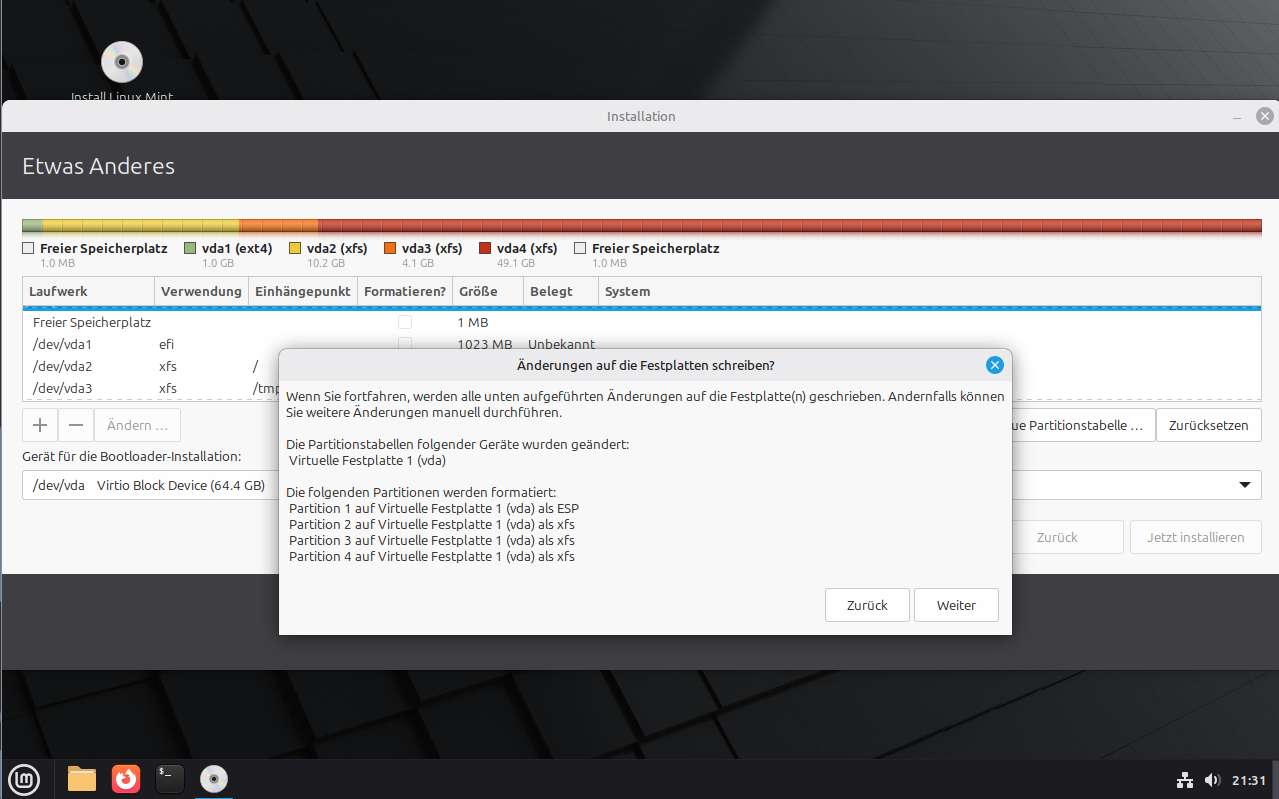Image resolution: width=1279 pixels, height=799 pixels.
Task: Click the plus button to add partition
Action: click(40, 425)
